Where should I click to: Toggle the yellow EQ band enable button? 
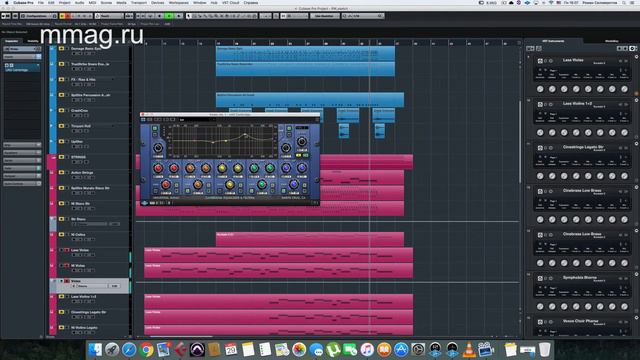pyautogui.click(x=220, y=191)
